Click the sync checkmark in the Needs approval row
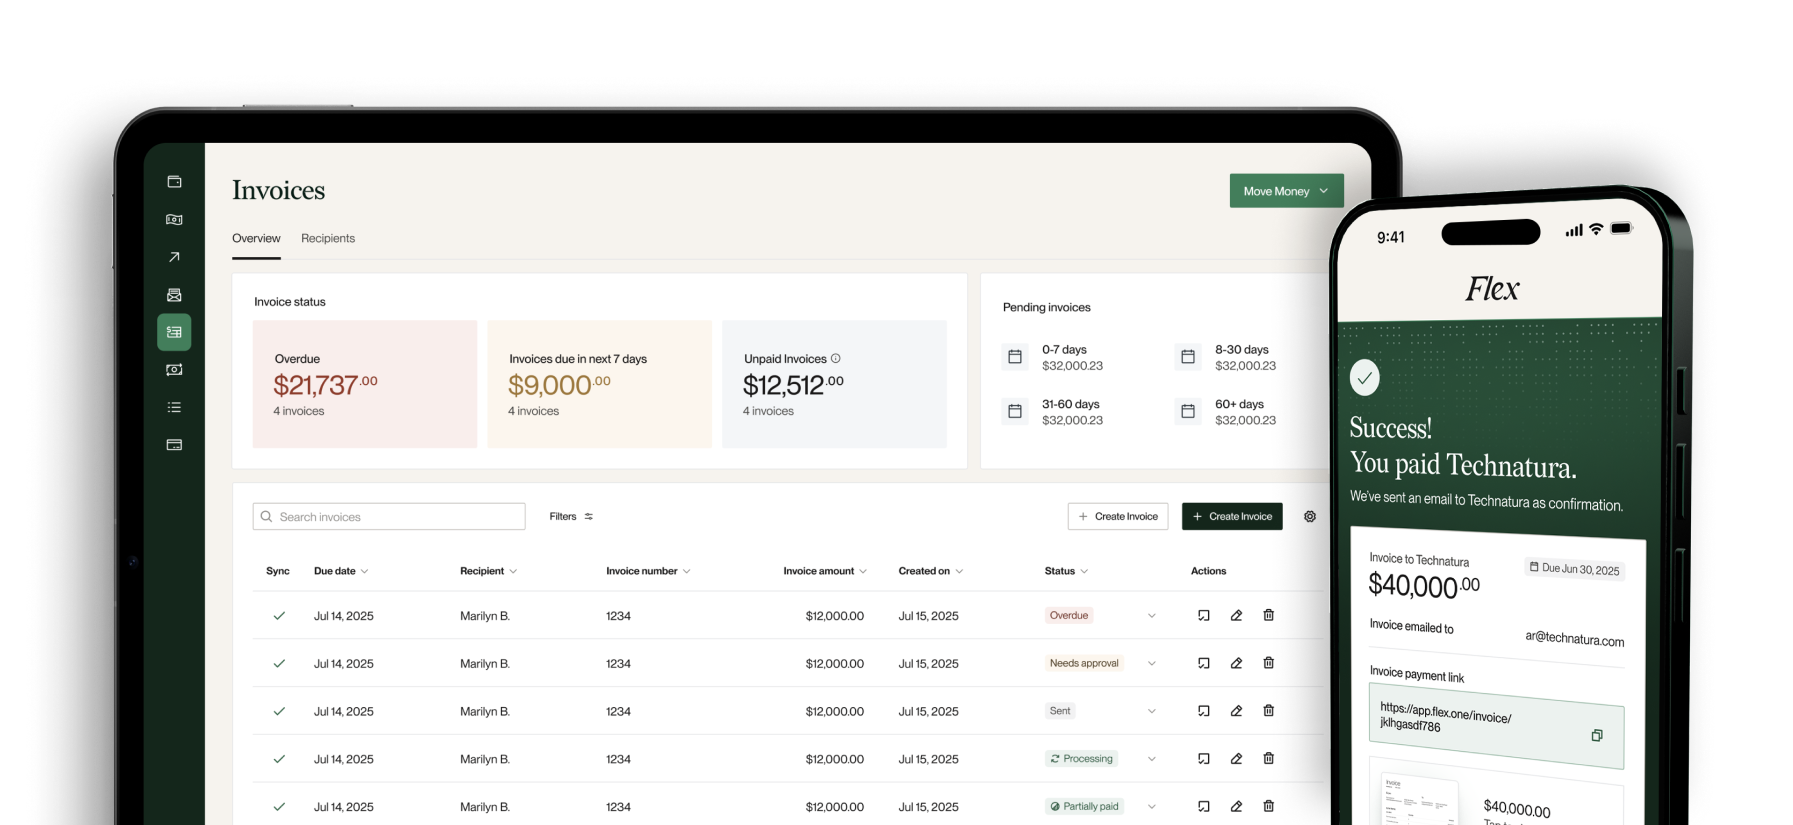This screenshot has height=825, width=1793. (x=279, y=664)
